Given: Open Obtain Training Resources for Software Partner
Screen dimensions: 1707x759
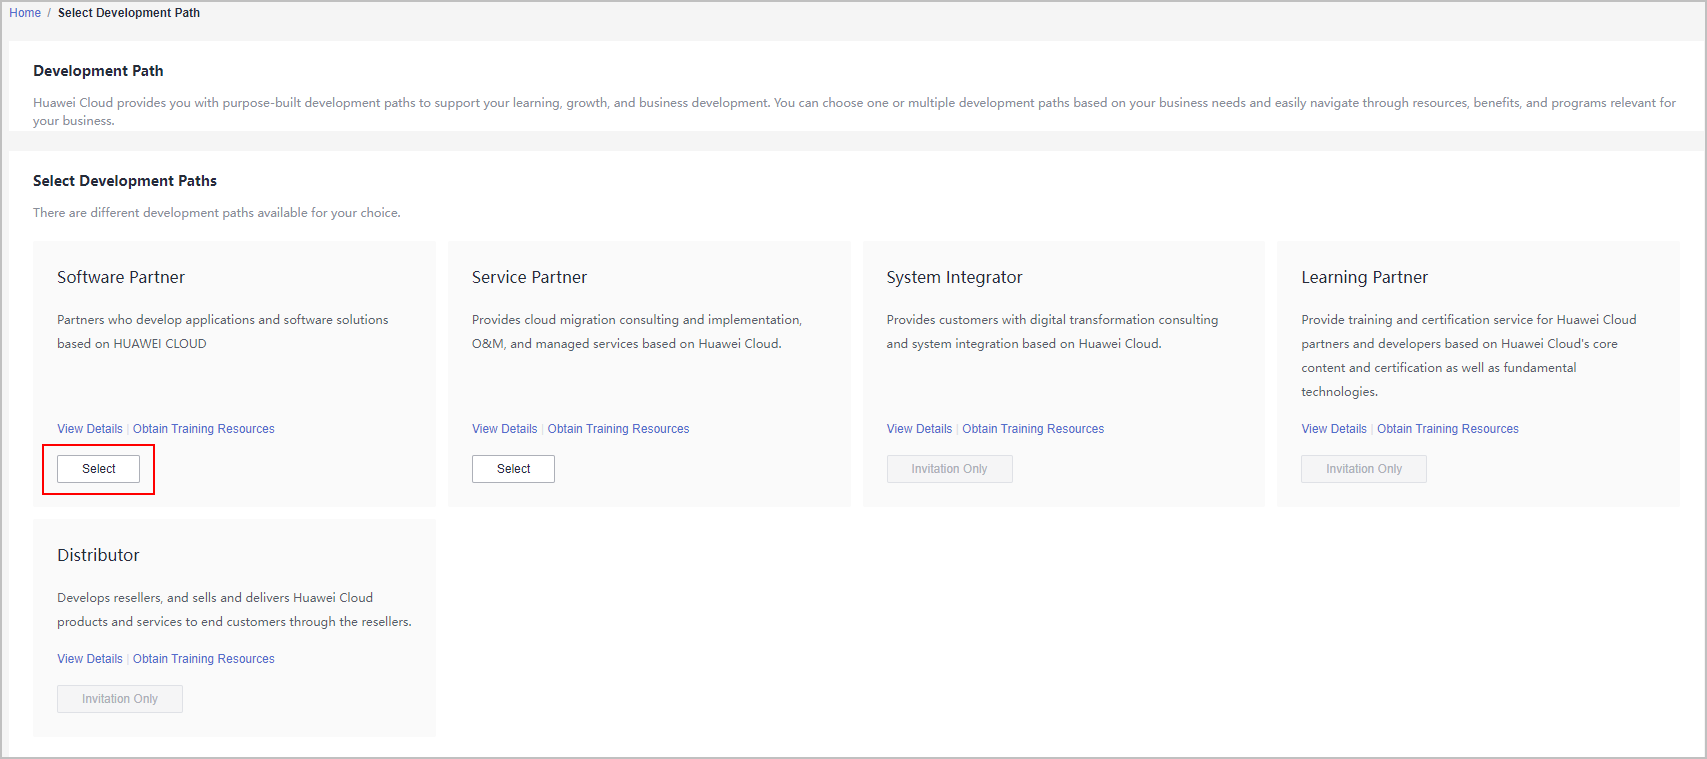Looking at the screenshot, I should (x=204, y=429).
